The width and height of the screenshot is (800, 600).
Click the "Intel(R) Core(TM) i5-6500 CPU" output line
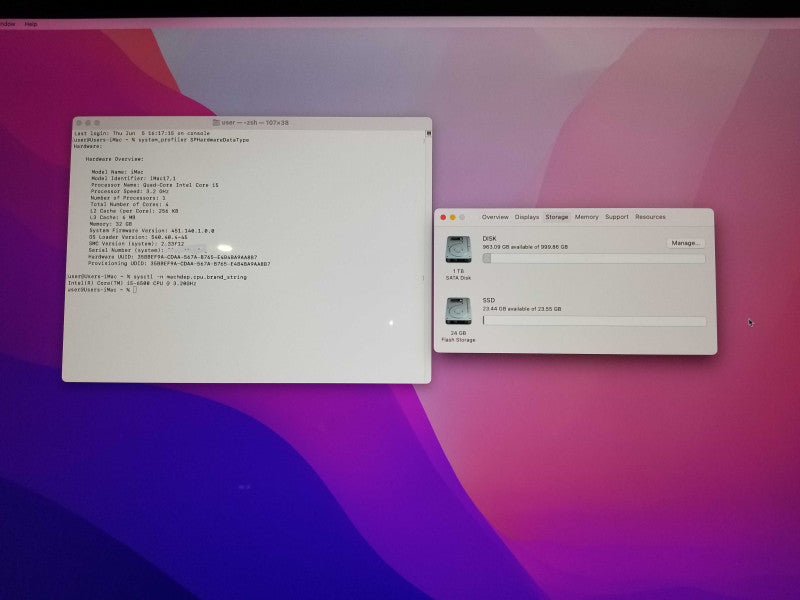click(x=132, y=283)
